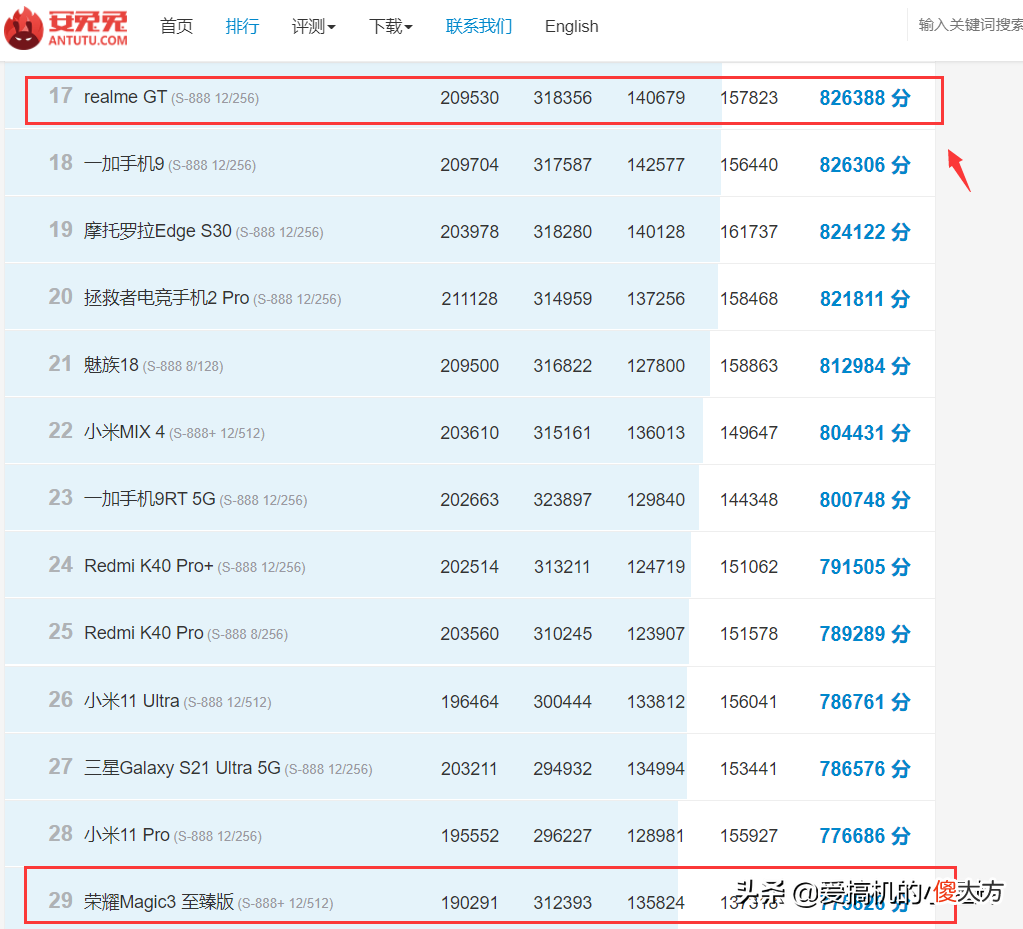Select the 小米11 Ultra device name
The height and width of the screenshot is (929, 1023).
click(131, 701)
